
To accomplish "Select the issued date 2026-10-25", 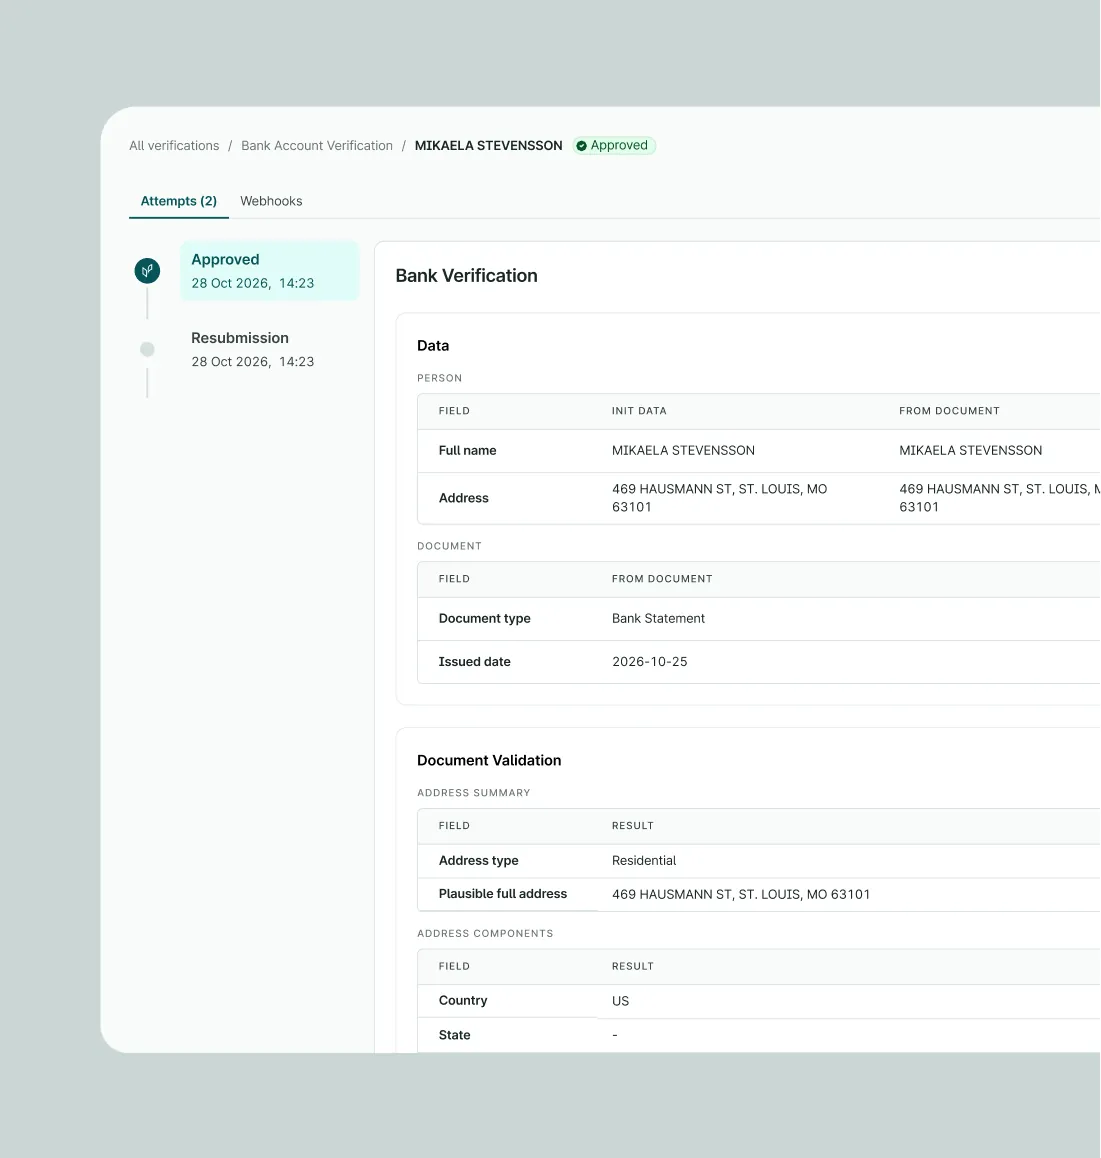I will (x=650, y=662).
